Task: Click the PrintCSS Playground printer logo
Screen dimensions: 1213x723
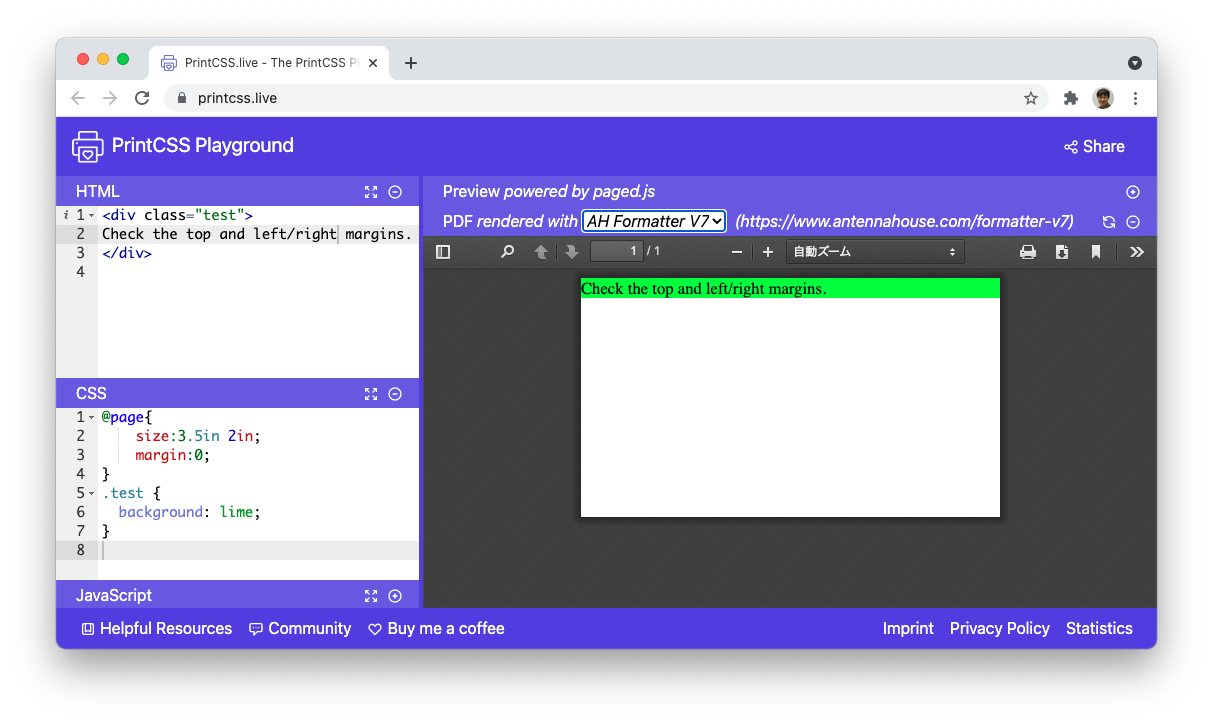Action: [87, 146]
